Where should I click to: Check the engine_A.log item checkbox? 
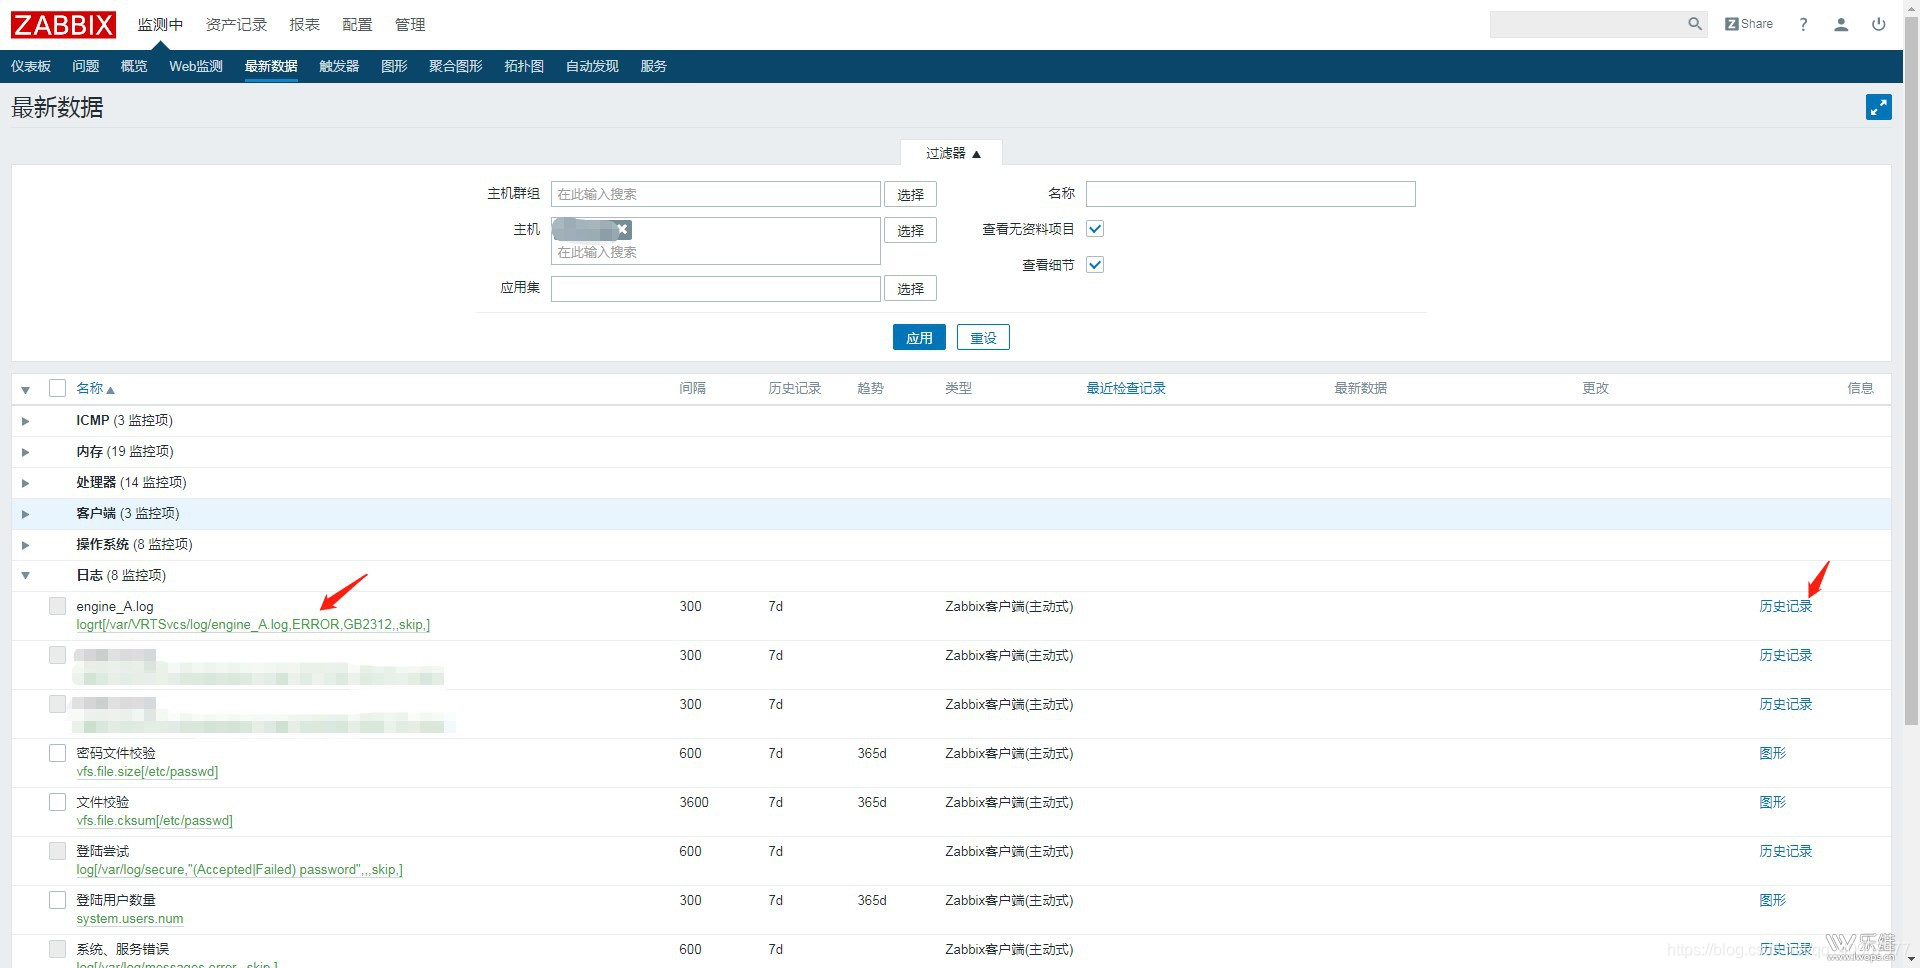pos(57,606)
